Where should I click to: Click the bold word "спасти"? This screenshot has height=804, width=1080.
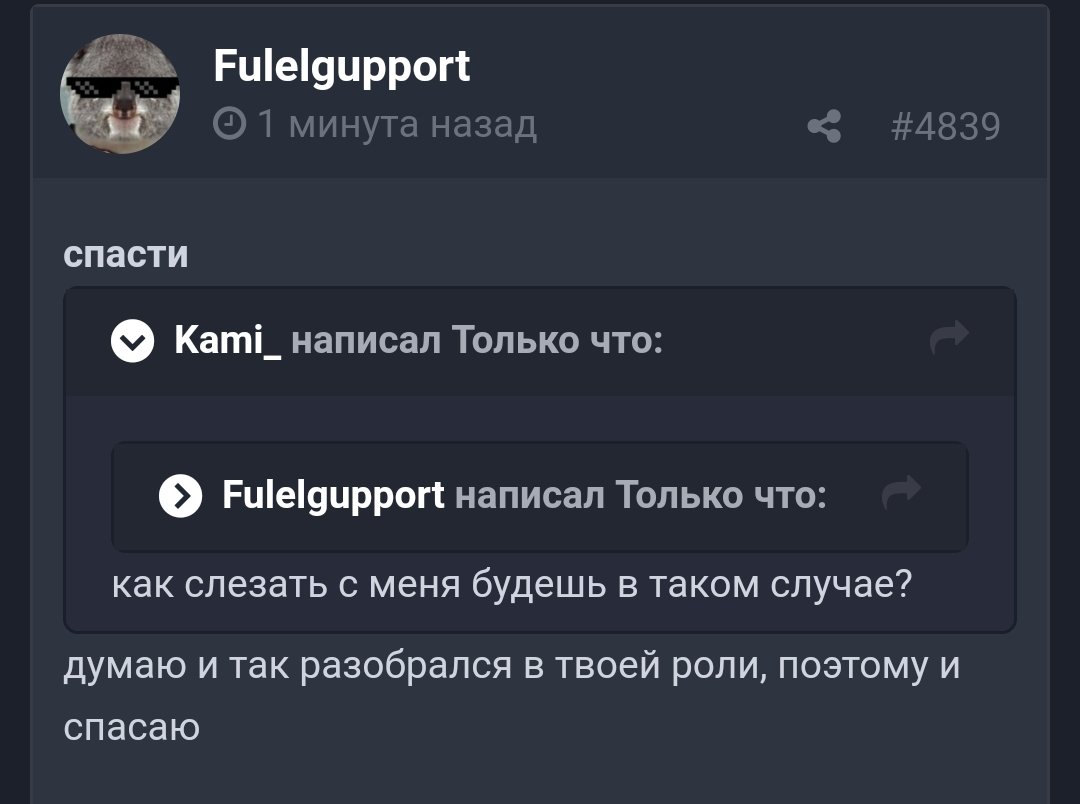pos(125,254)
